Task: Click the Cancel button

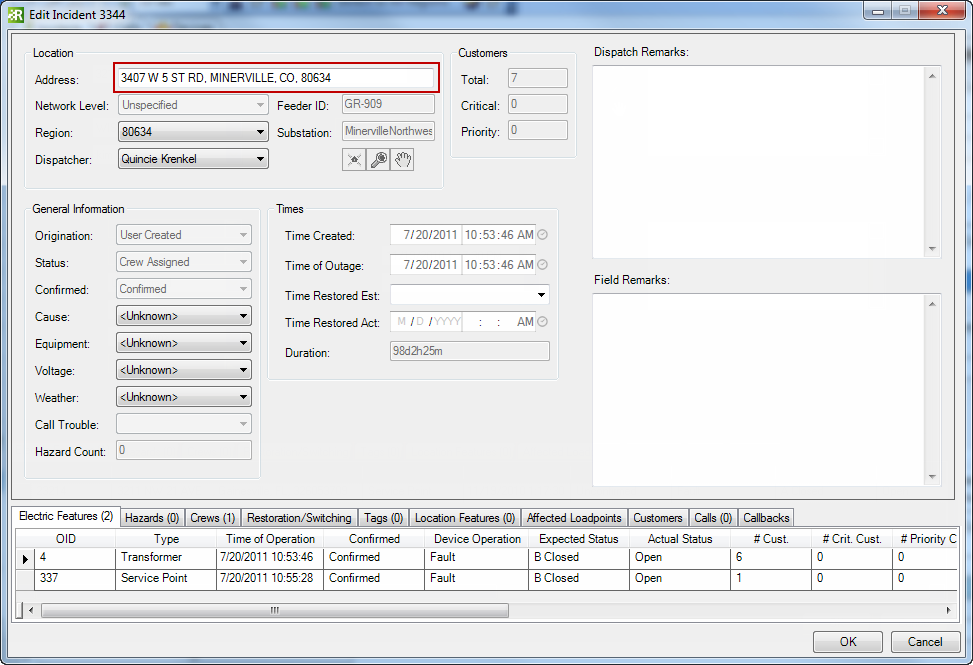Action: [924, 642]
